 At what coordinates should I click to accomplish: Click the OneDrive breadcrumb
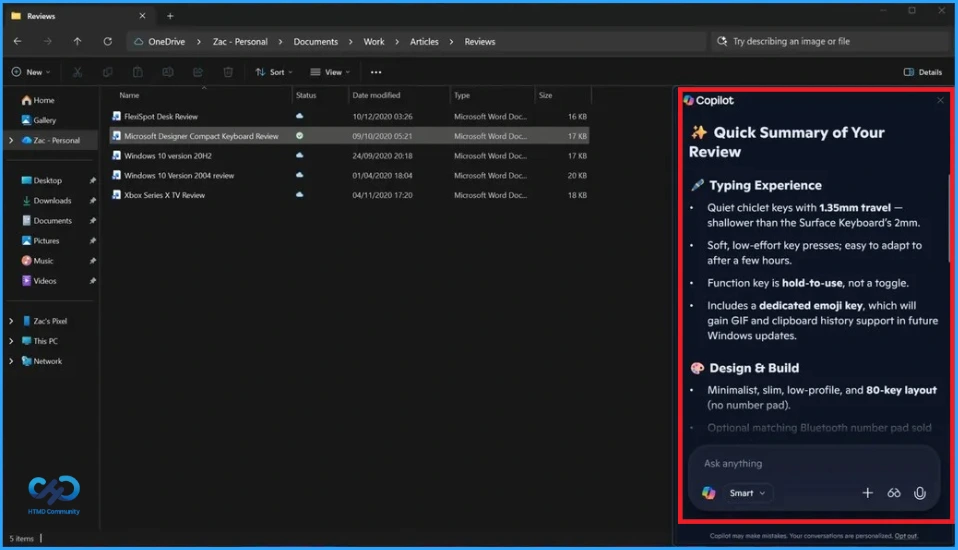166,42
